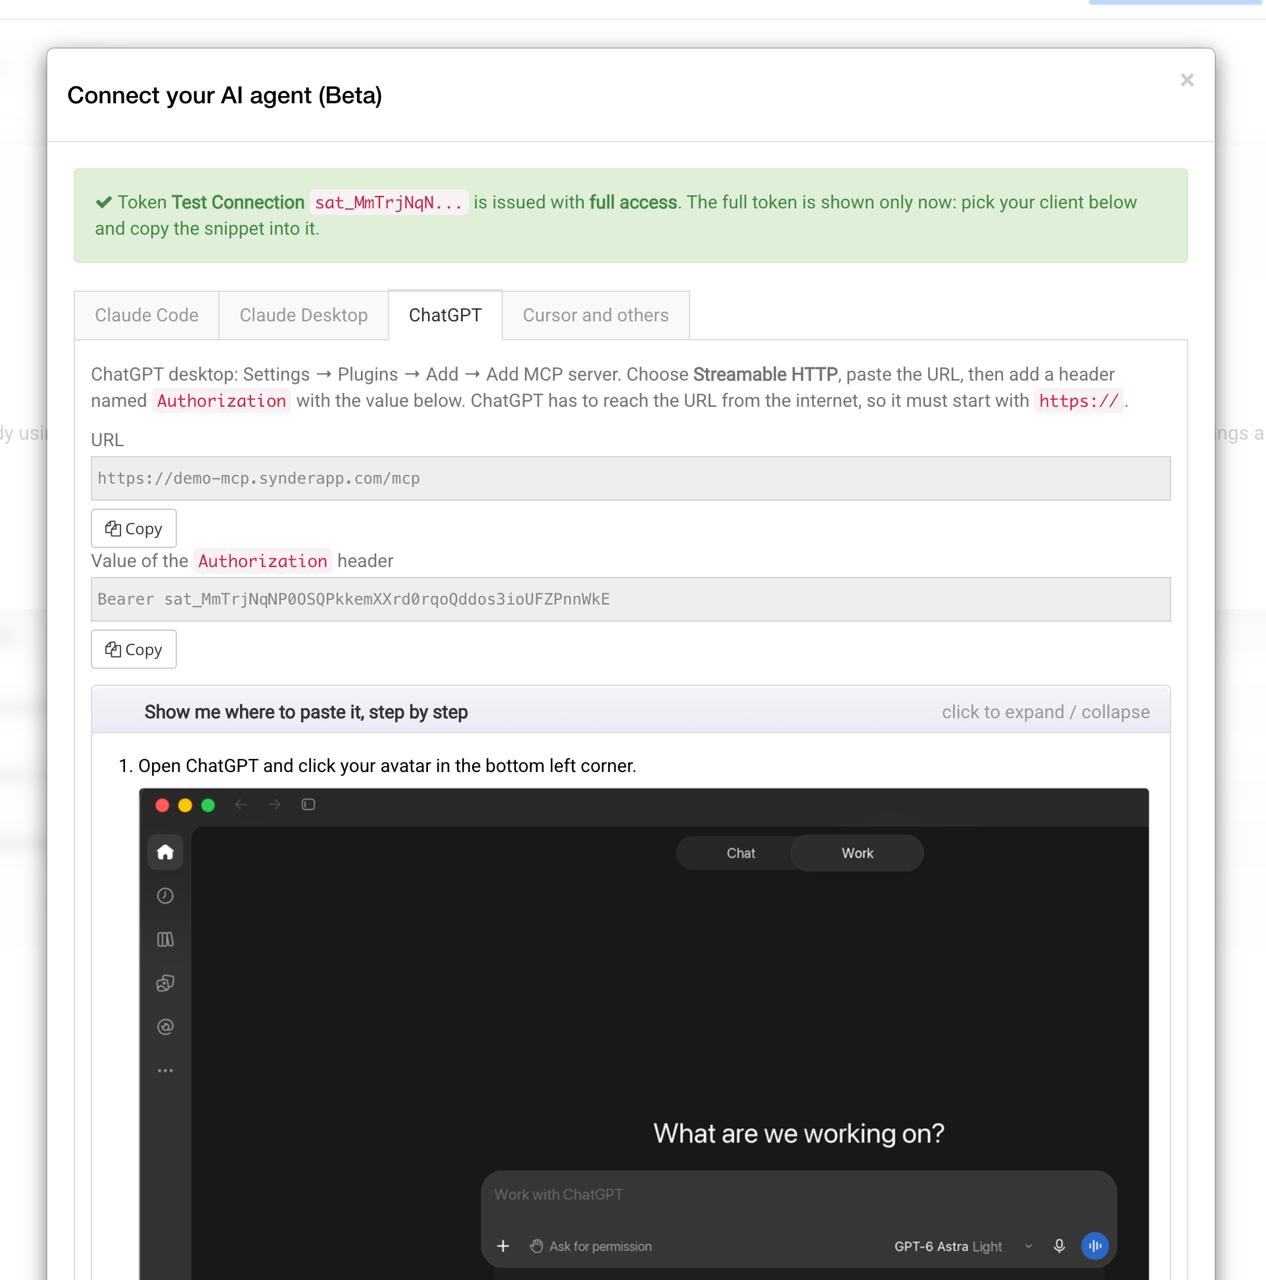Screen dimensions: 1266x1280
Task: Open the three-dots more menu in sidebar
Action: point(166,1070)
